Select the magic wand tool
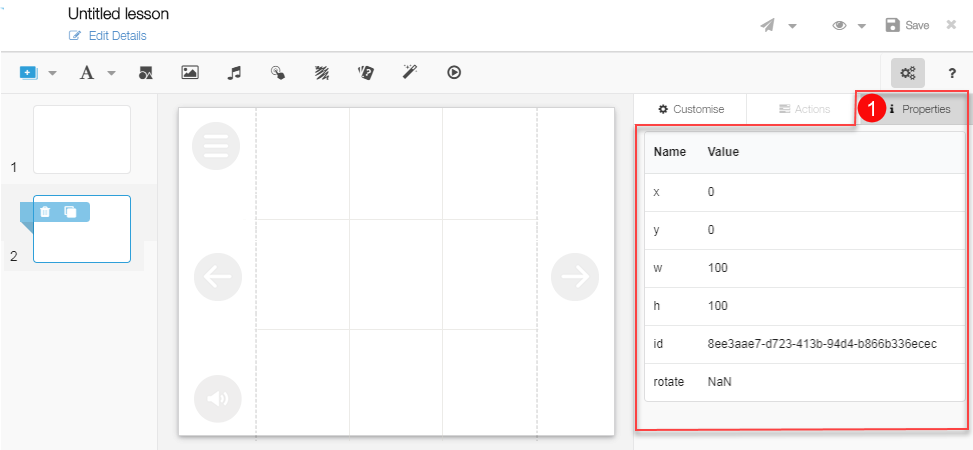The image size is (973, 450). pos(410,73)
